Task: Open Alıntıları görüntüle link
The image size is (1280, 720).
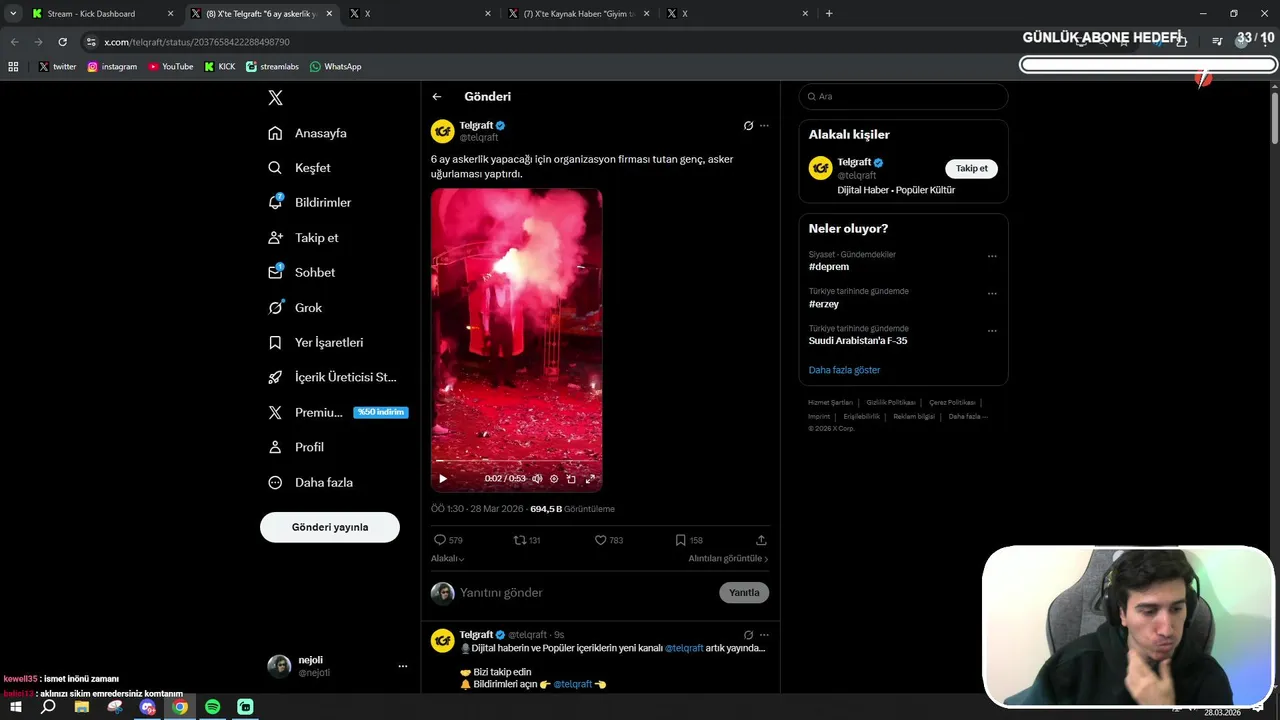Action: [728, 559]
